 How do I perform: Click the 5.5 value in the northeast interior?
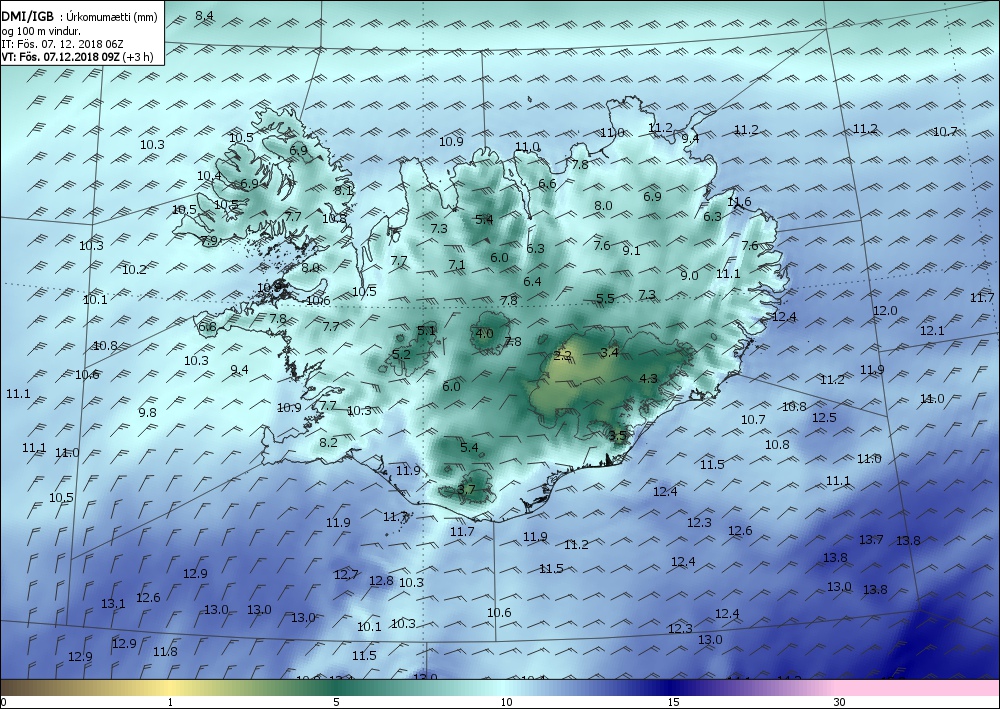605,298
